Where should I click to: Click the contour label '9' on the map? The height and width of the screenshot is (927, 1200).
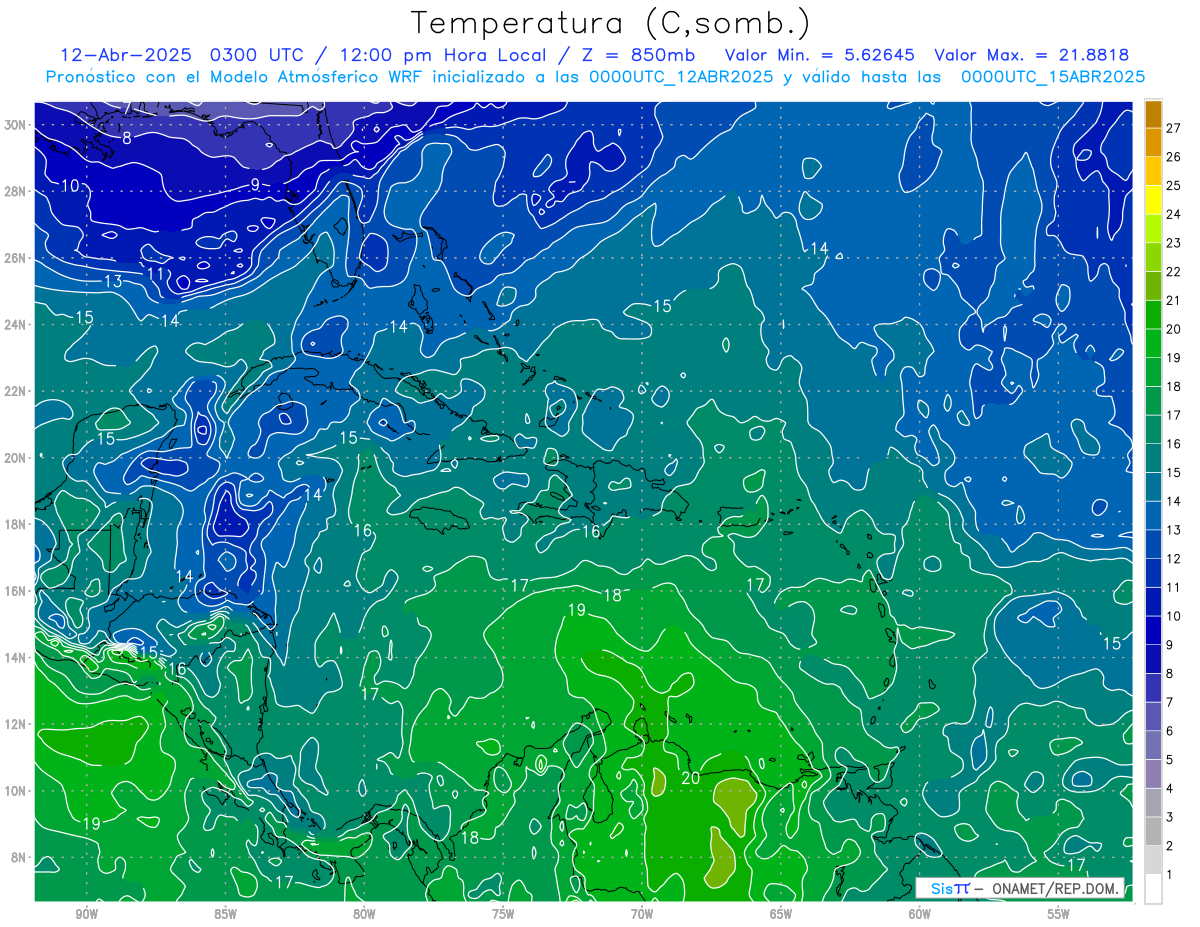[255, 184]
